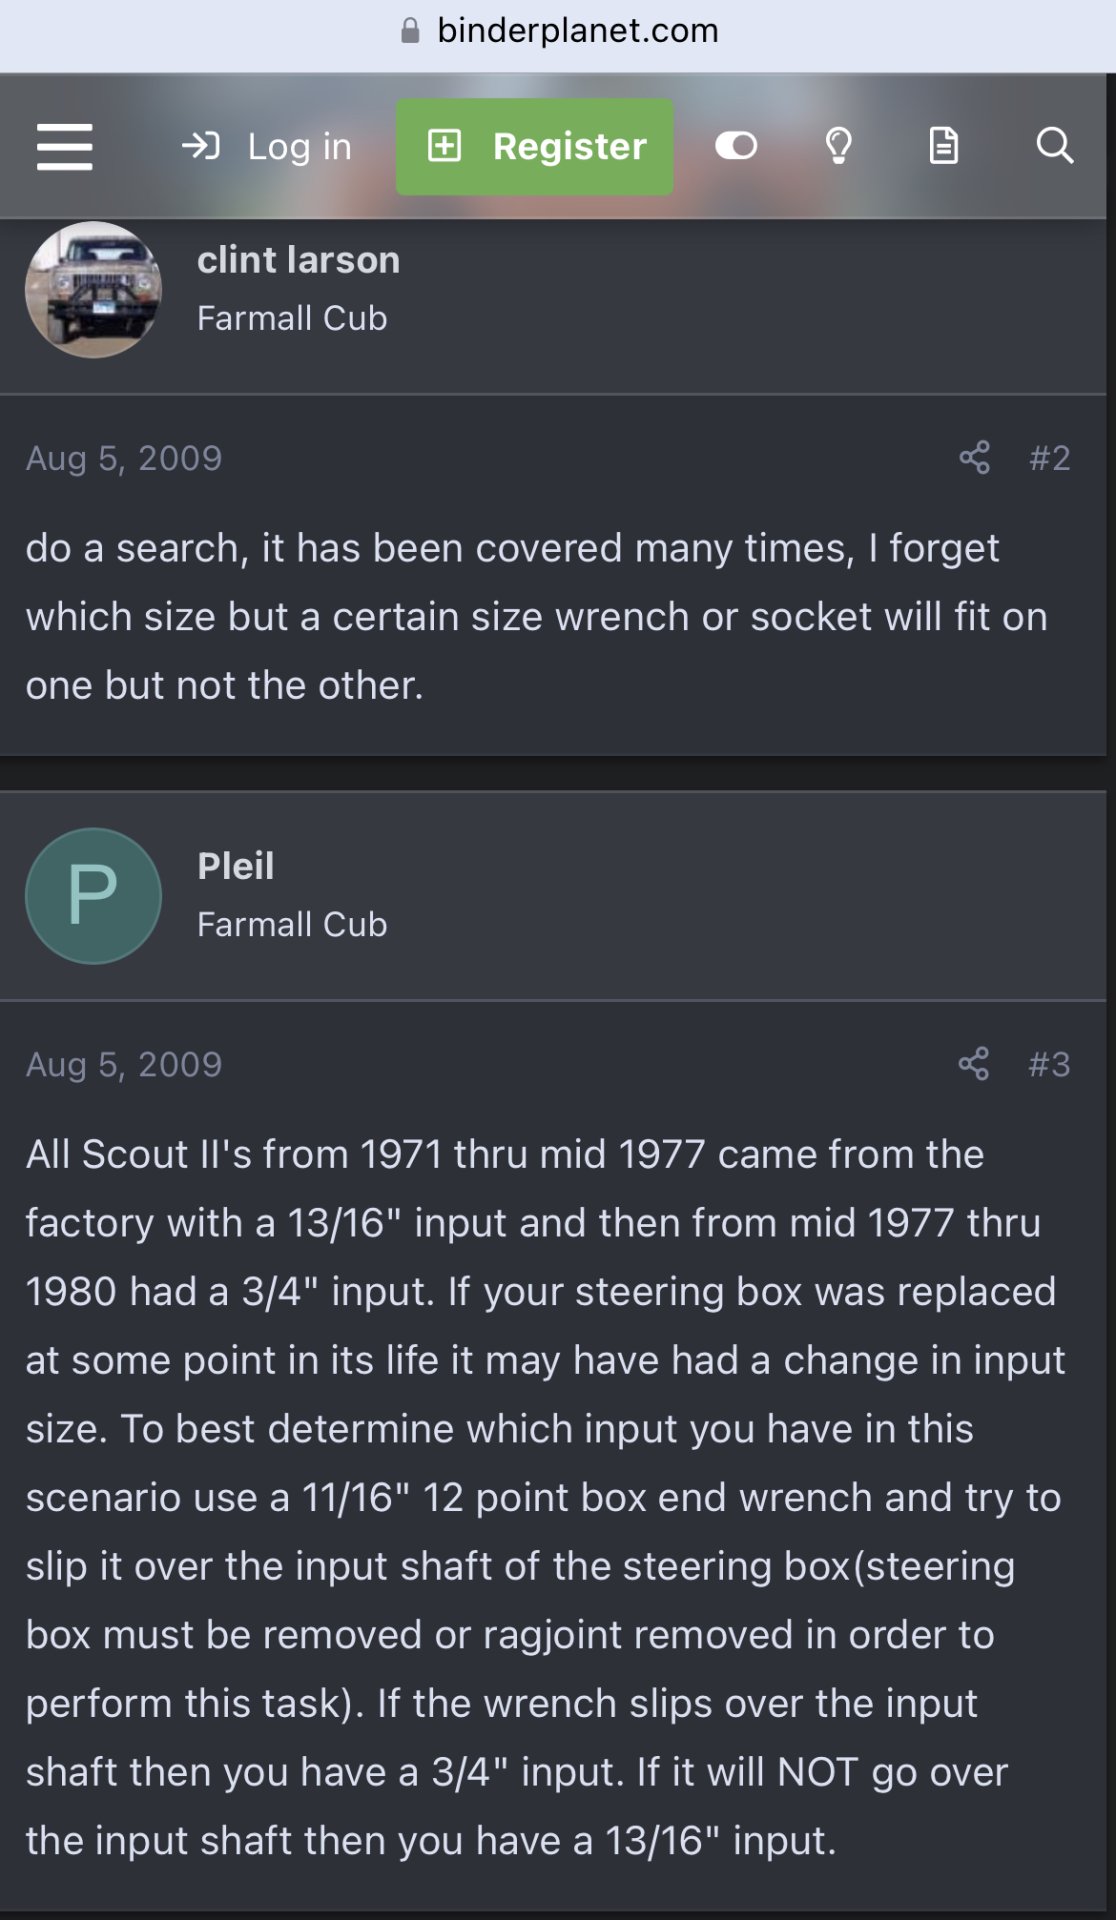Toggle the light/dark style switch

pyautogui.click(x=736, y=146)
